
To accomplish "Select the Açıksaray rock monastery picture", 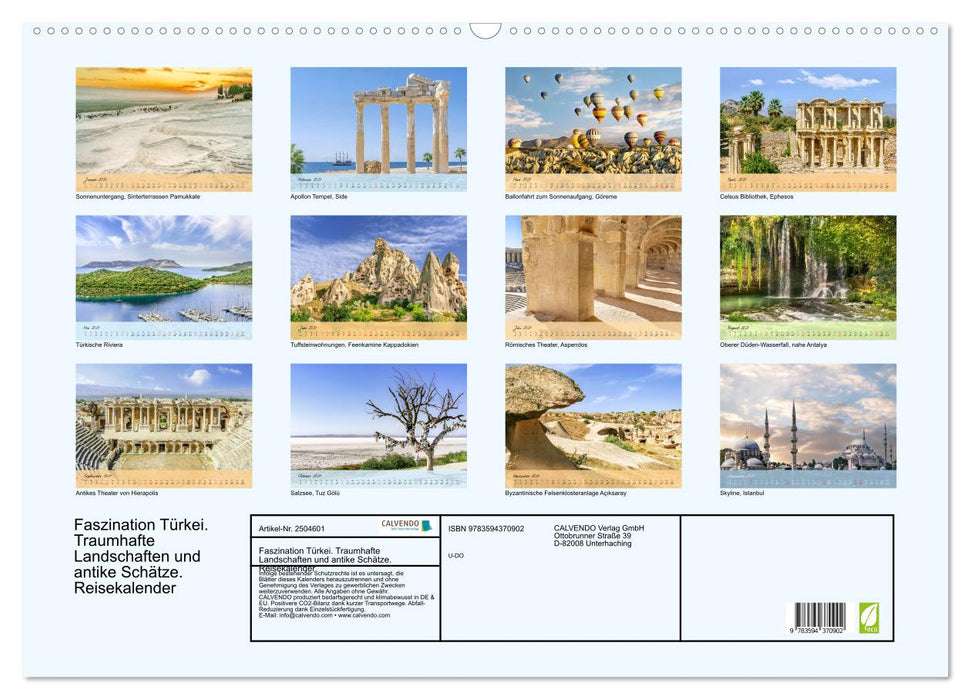I will click(x=593, y=426).
